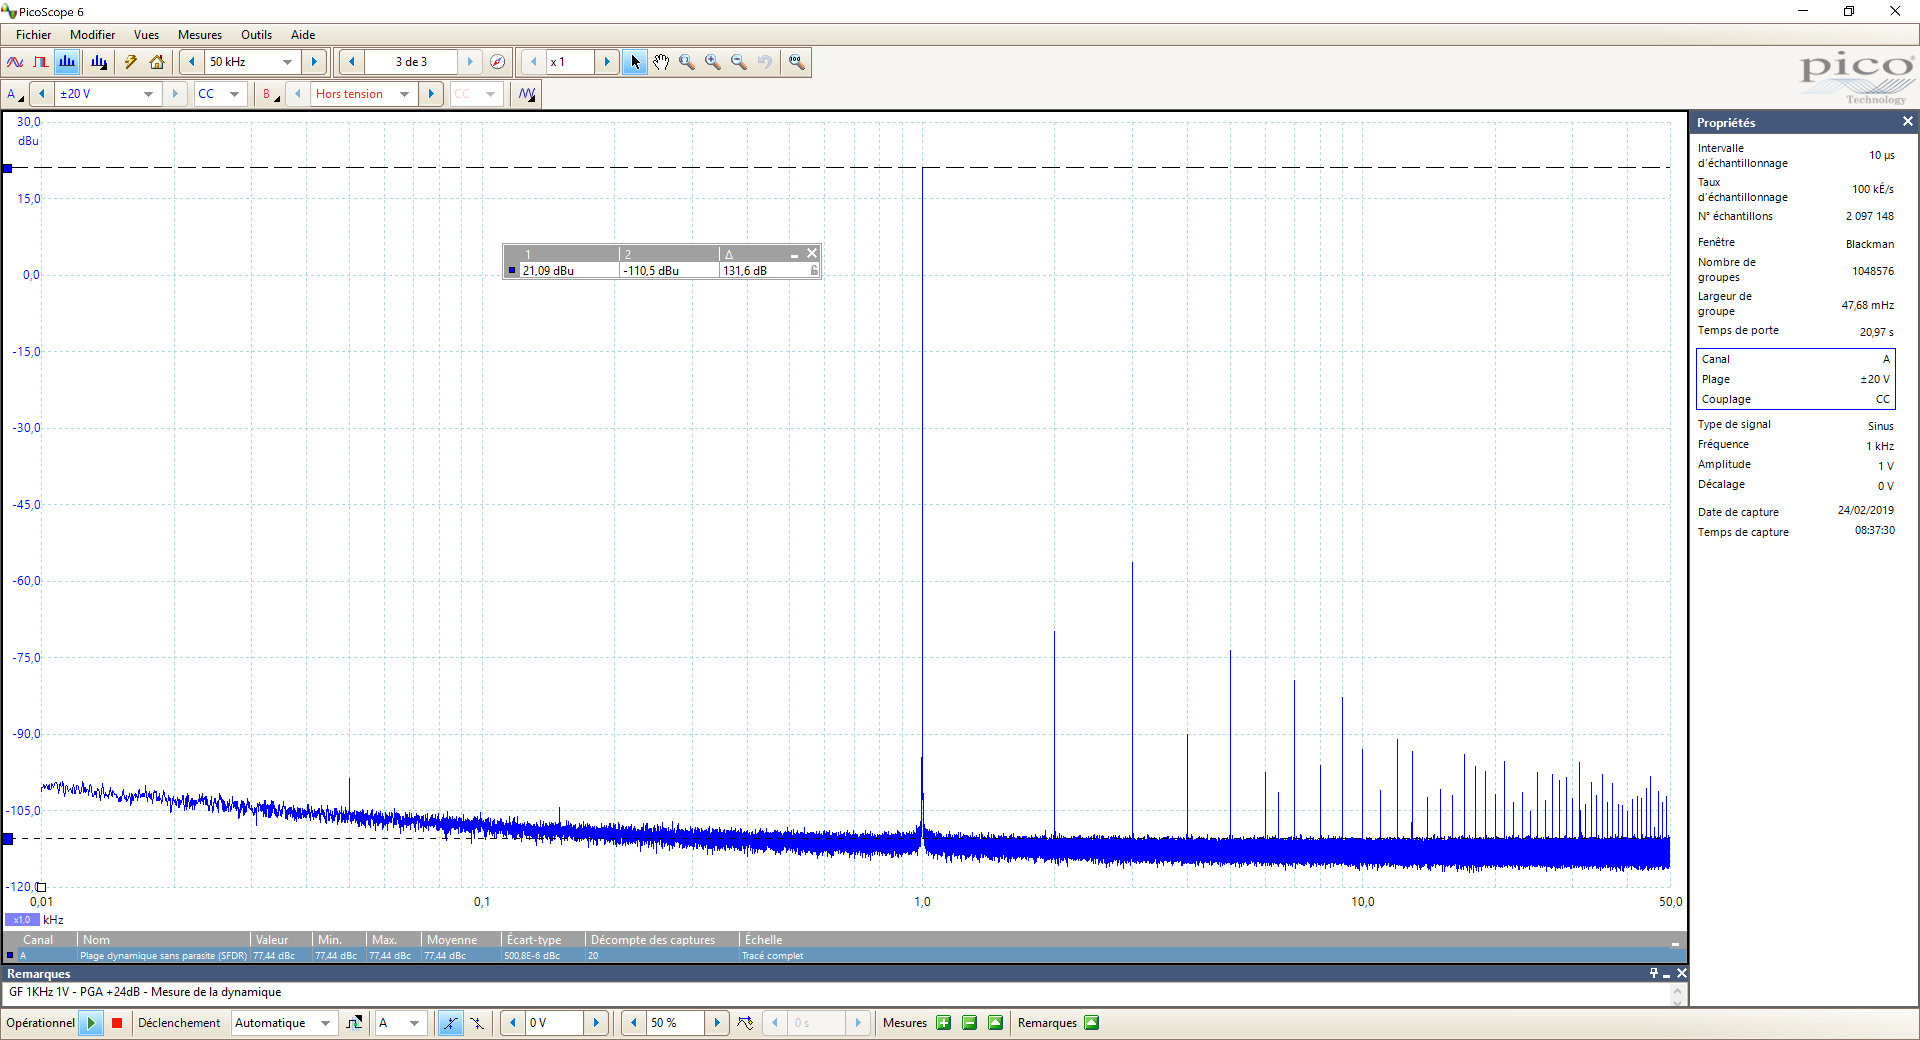
Task: Click the 50 % pre-trigger field
Action: point(676,1023)
